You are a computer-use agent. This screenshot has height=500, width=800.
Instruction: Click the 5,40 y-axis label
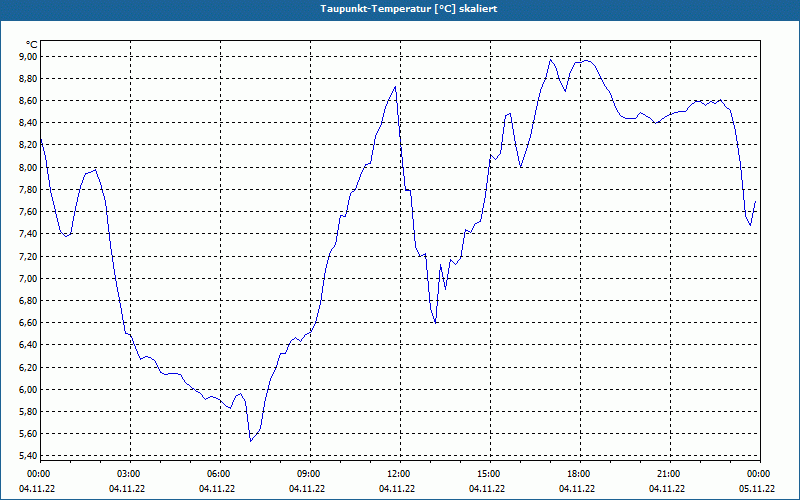(x=28, y=456)
